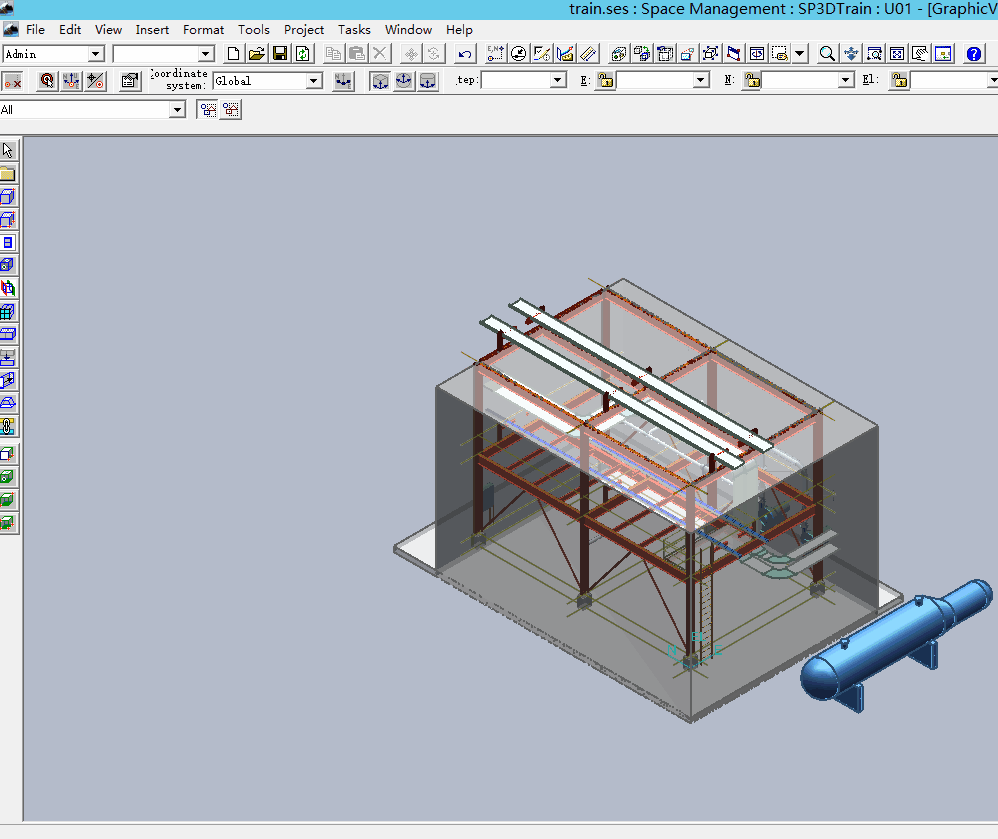Open the Admin permission group dropdown
The width and height of the screenshot is (998, 839).
(x=96, y=54)
